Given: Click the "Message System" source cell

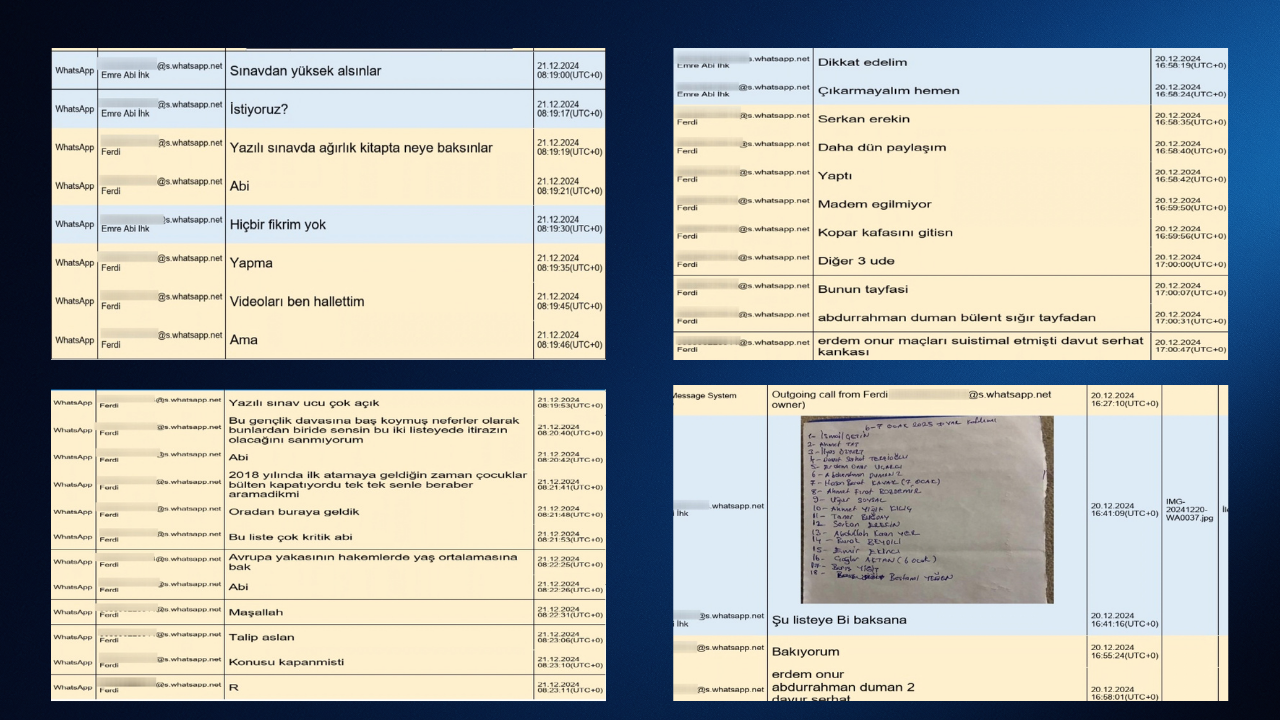Looking at the screenshot, I should (703, 395).
